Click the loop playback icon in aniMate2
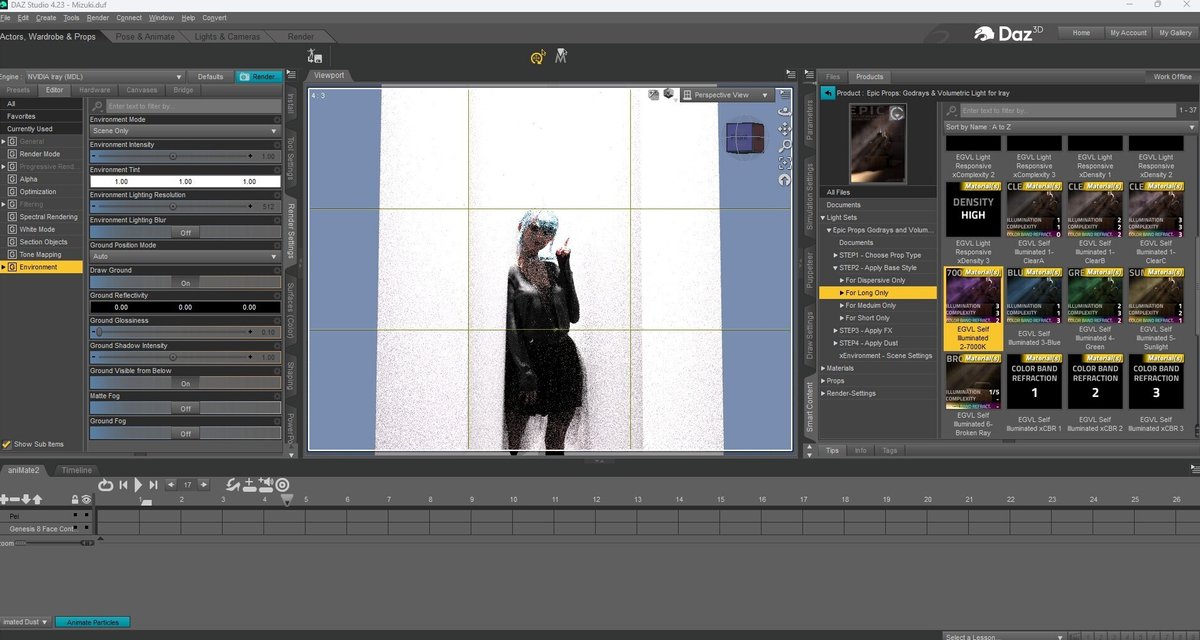This screenshot has height=640, width=1200. [x=105, y=484]
